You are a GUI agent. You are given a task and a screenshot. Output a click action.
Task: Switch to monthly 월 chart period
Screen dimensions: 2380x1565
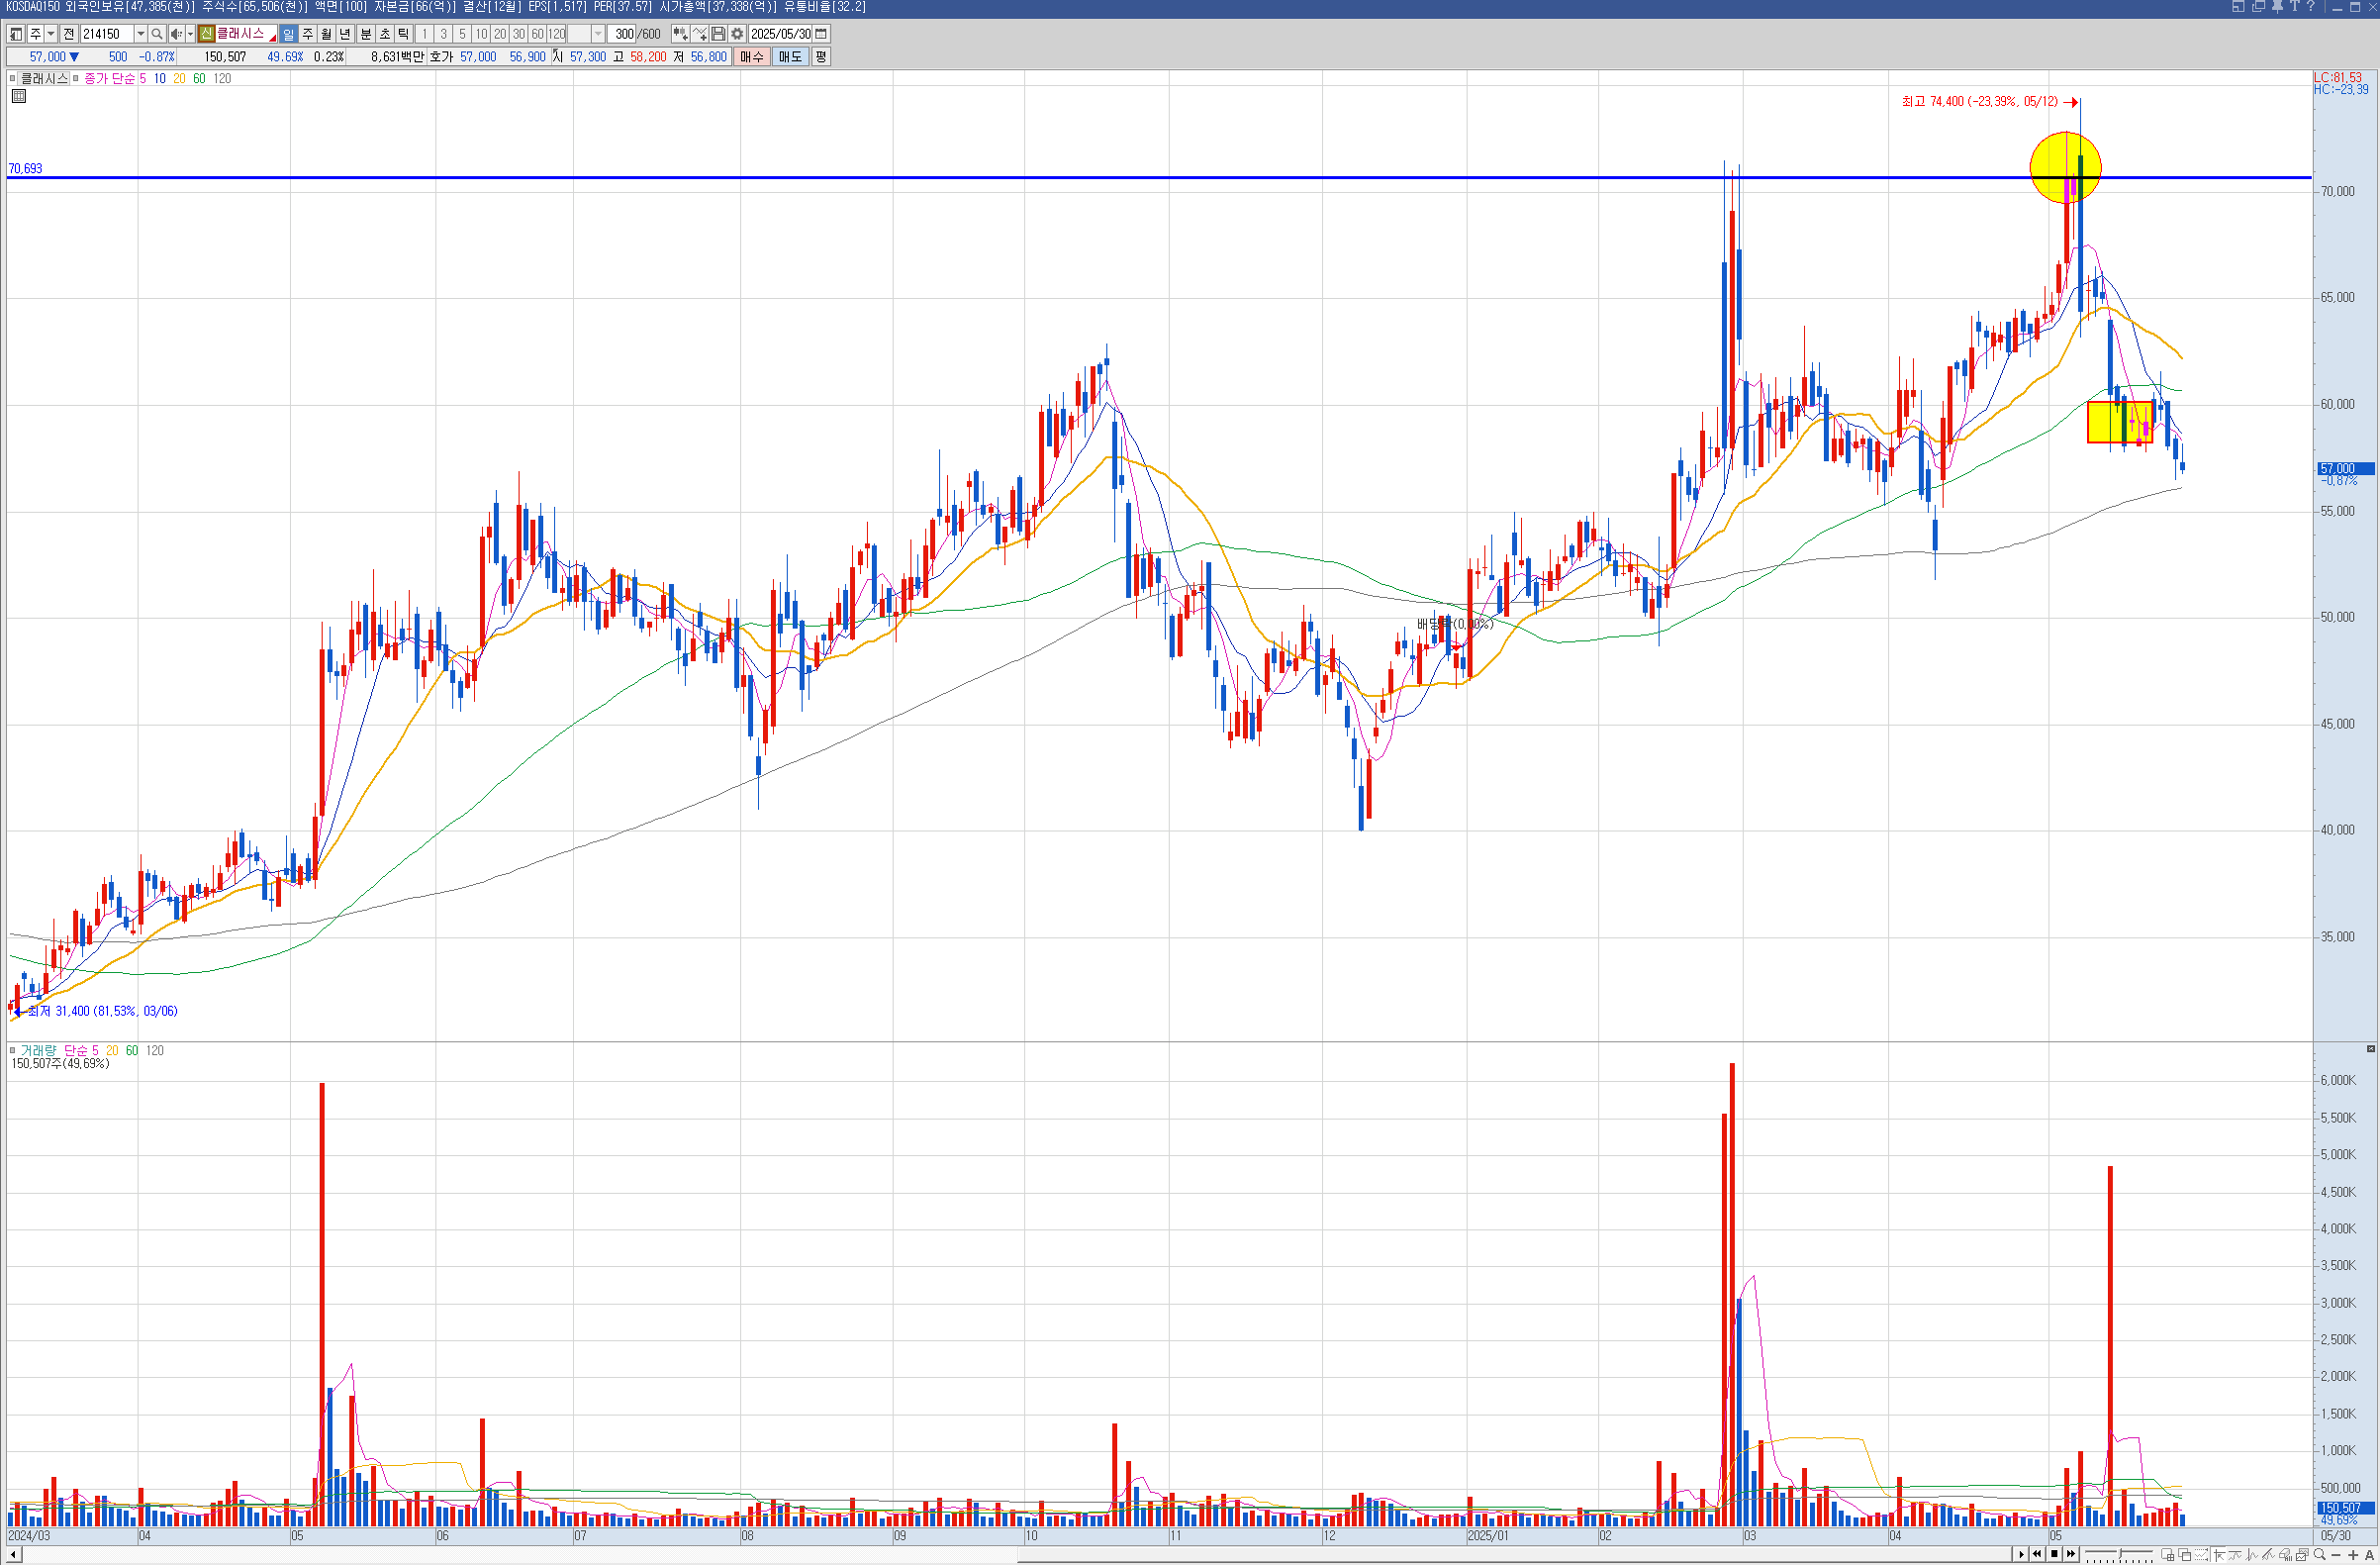click(326, 34)
